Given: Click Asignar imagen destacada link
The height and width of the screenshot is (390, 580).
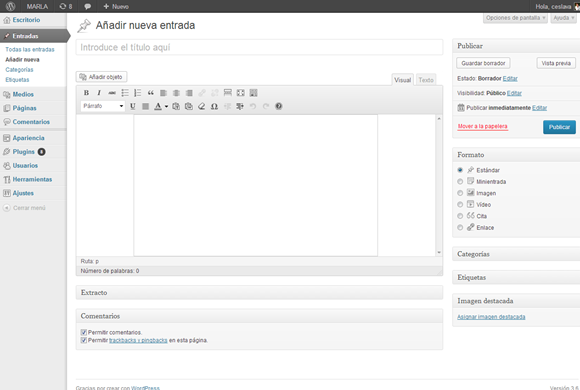Looking at the screenshot, I should tap(491, 317).
